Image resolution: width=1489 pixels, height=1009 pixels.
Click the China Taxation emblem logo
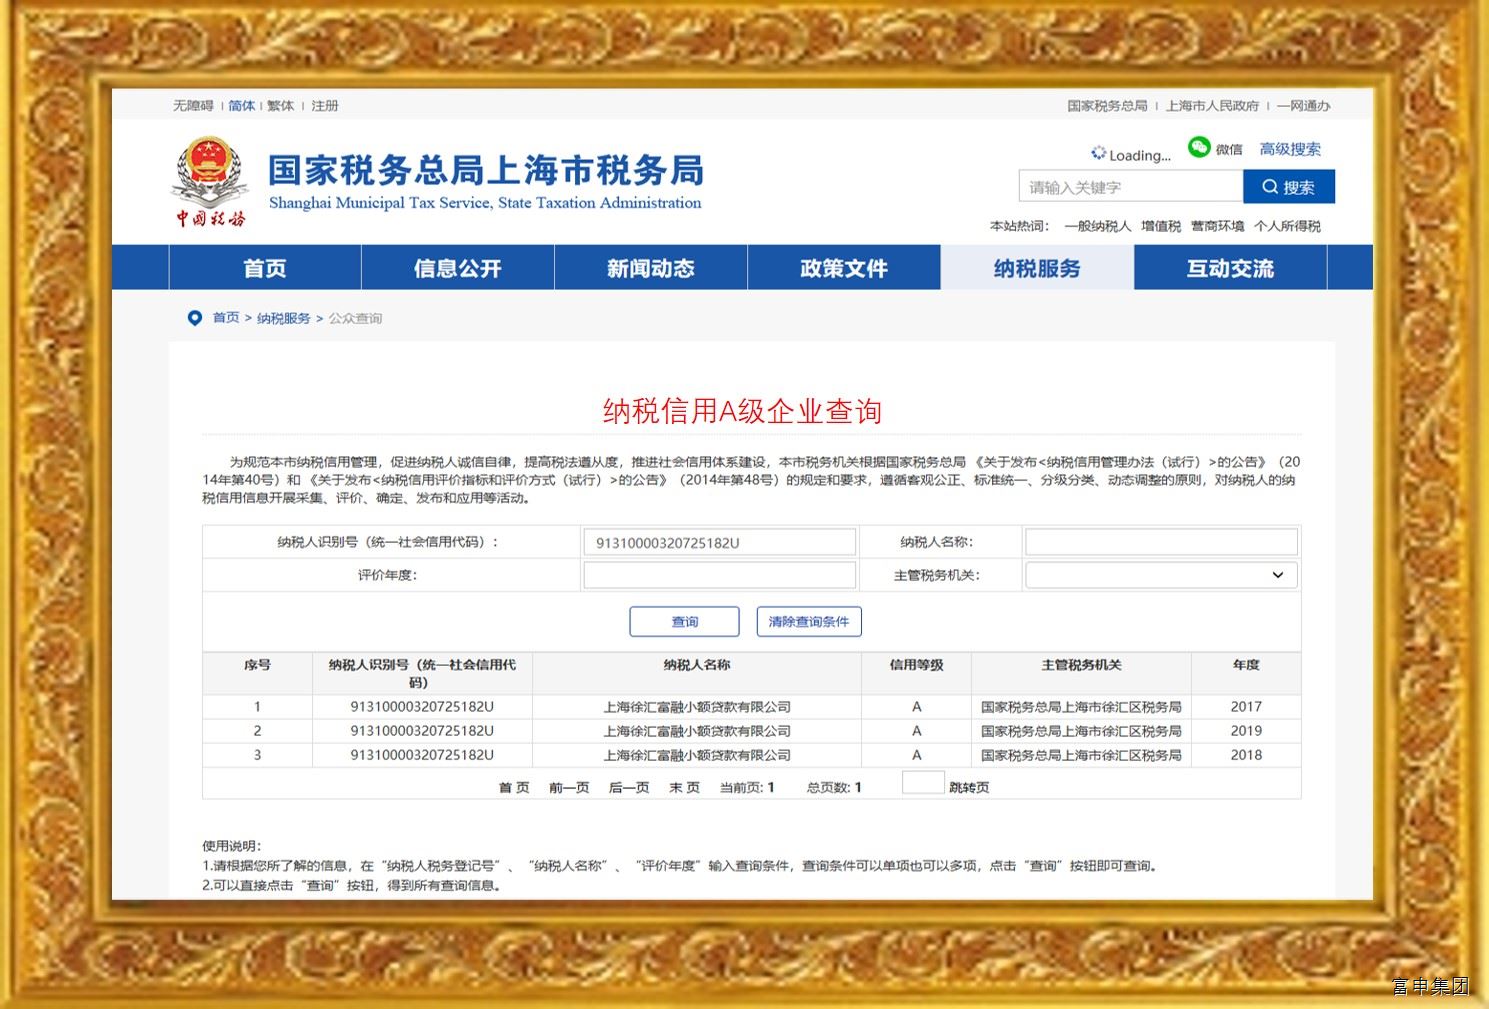click(209, 182)
